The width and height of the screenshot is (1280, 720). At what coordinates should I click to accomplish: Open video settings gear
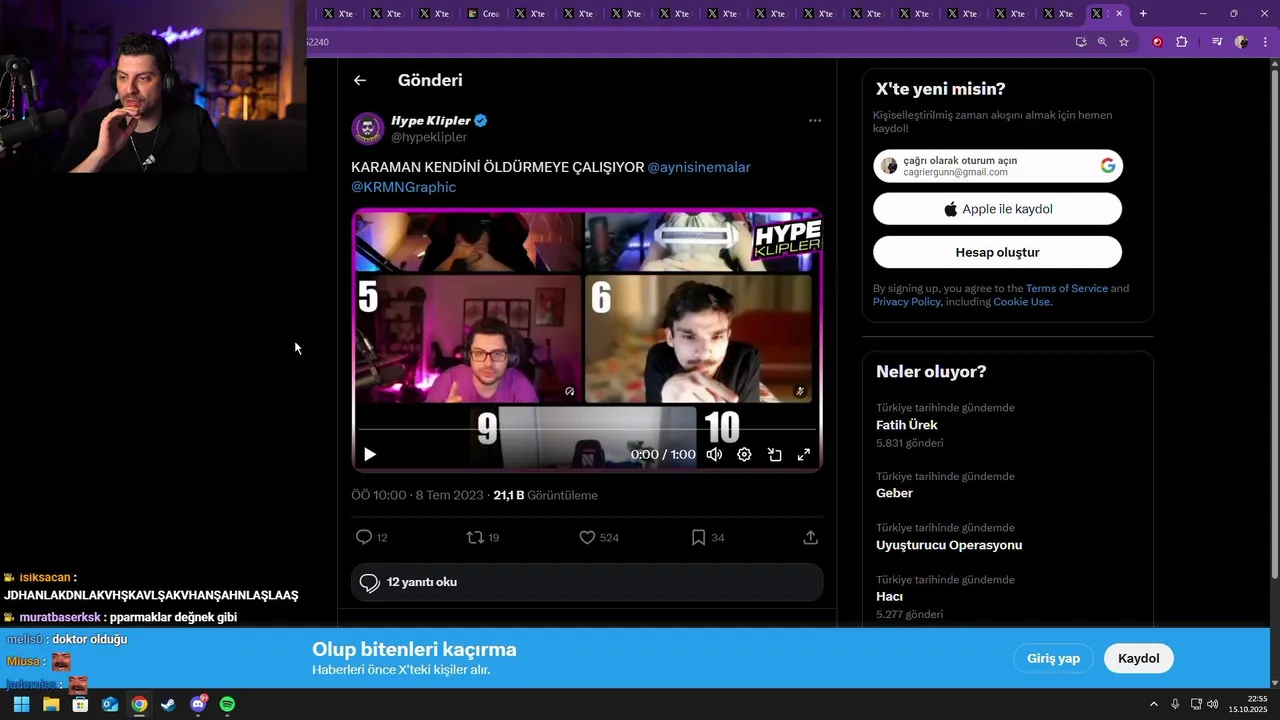(x=744, y=454)
